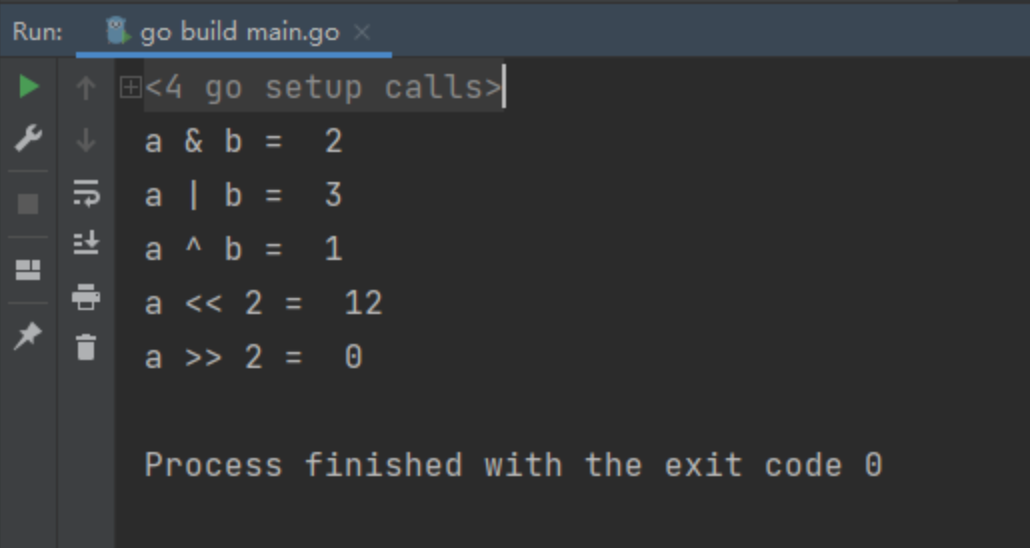Click the Up stack trace arrow

click(86, 87)
